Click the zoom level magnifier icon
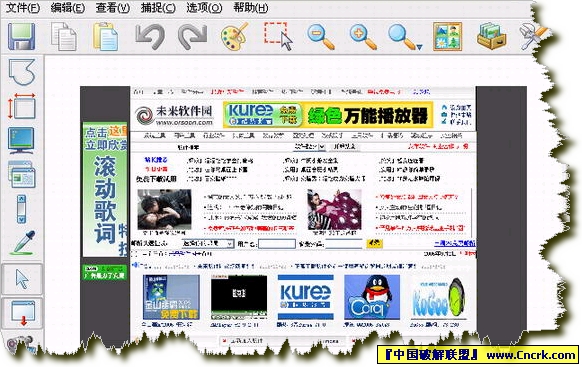This screenshot has height=367, width=582. (402, 36)
